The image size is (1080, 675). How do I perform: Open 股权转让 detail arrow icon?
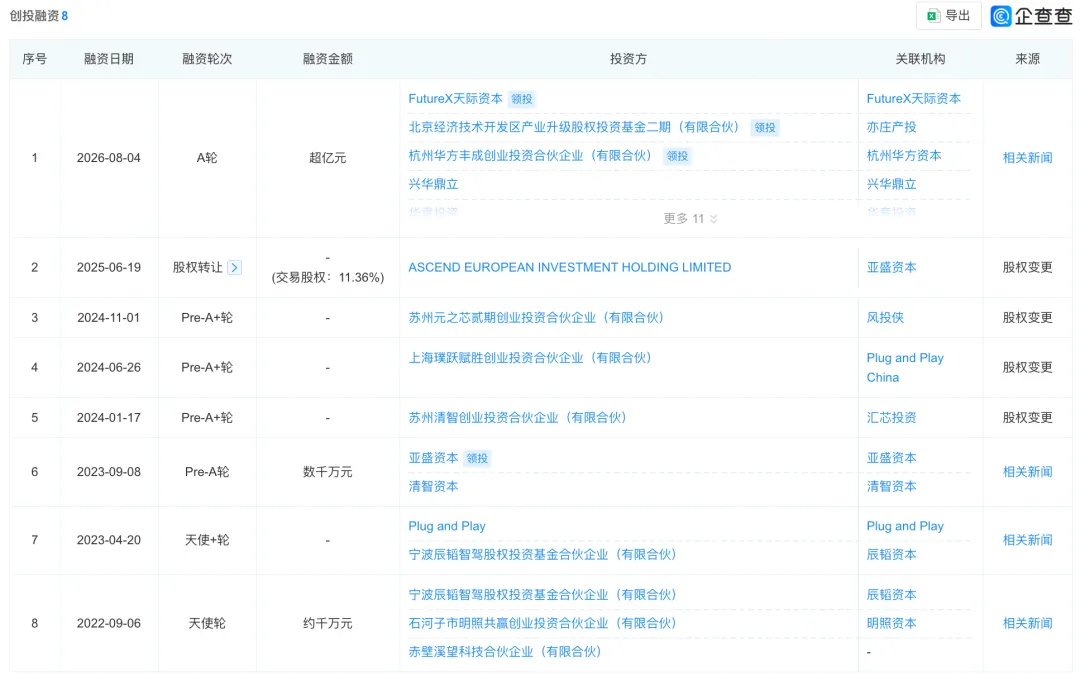click(235, 267)
